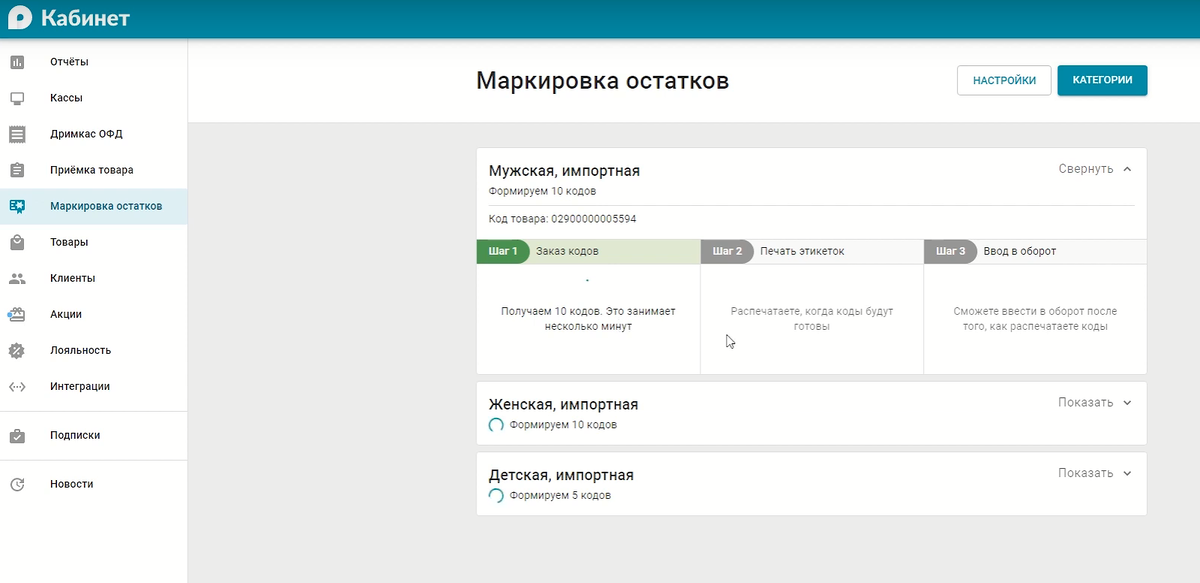Collapse the Мужская, импортная card via Свернуть
1200x583 pixels.
(x=1094, y=169)
